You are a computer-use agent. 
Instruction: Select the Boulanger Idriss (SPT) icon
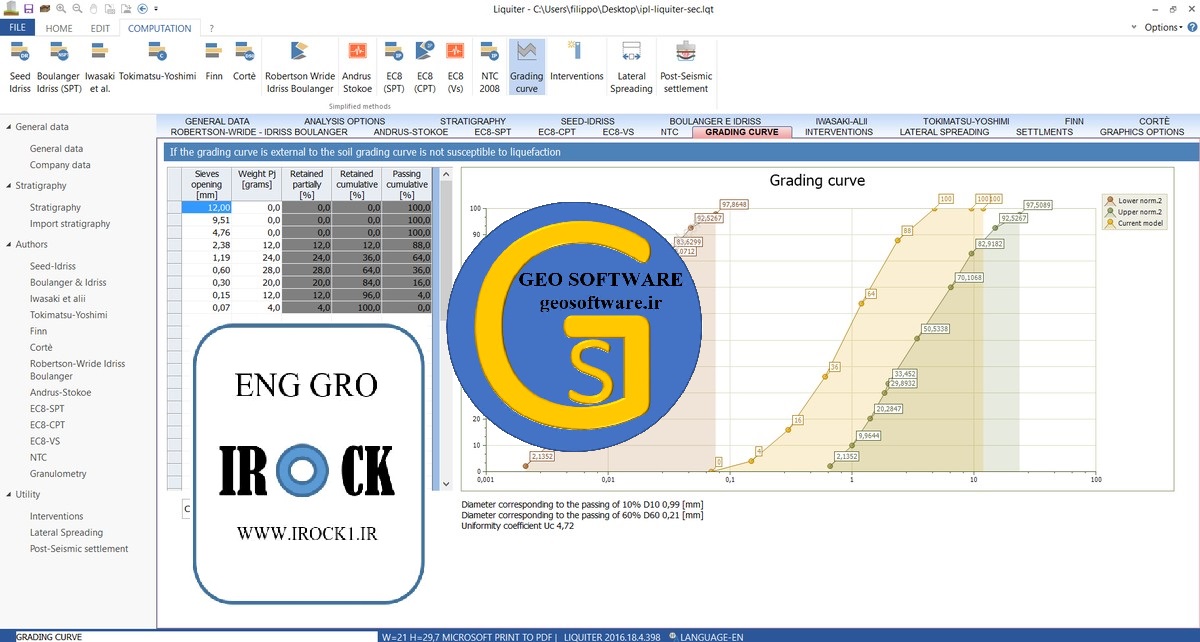click(58, 52)
